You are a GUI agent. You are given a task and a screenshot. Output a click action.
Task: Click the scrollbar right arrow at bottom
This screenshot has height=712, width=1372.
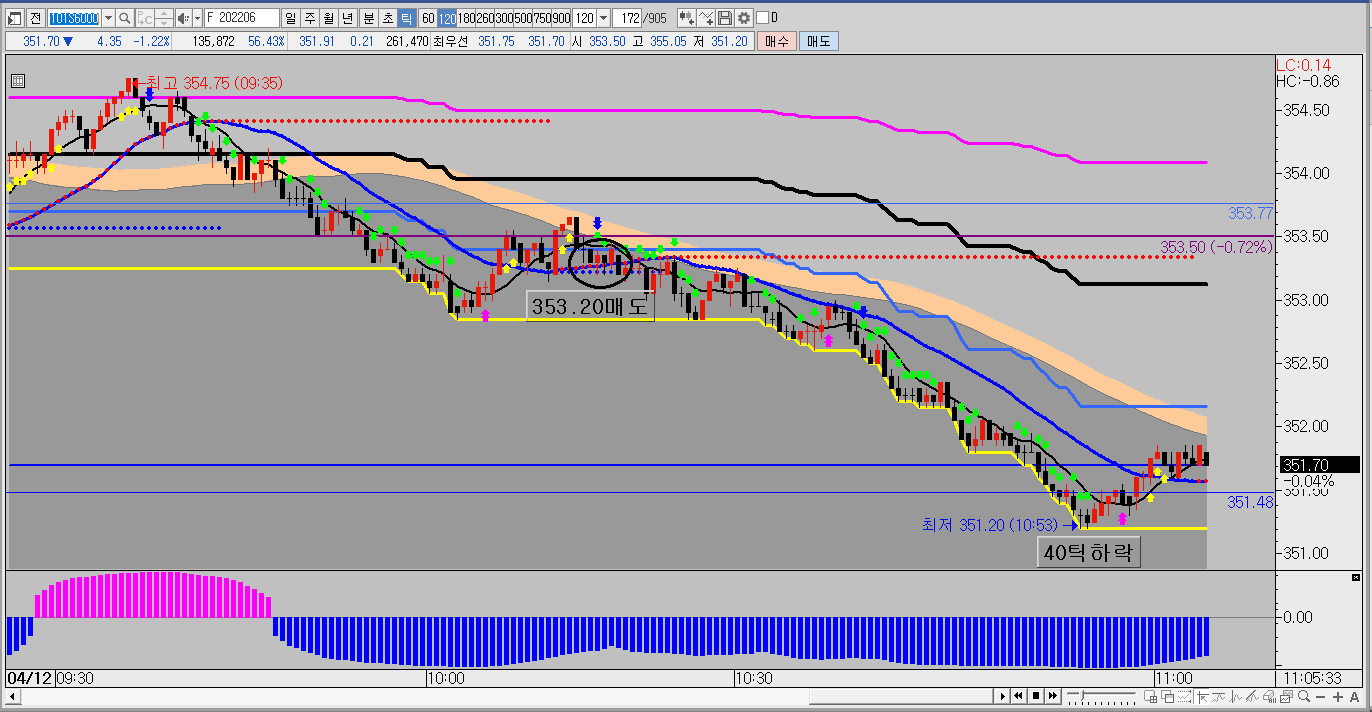(1003, 696)
